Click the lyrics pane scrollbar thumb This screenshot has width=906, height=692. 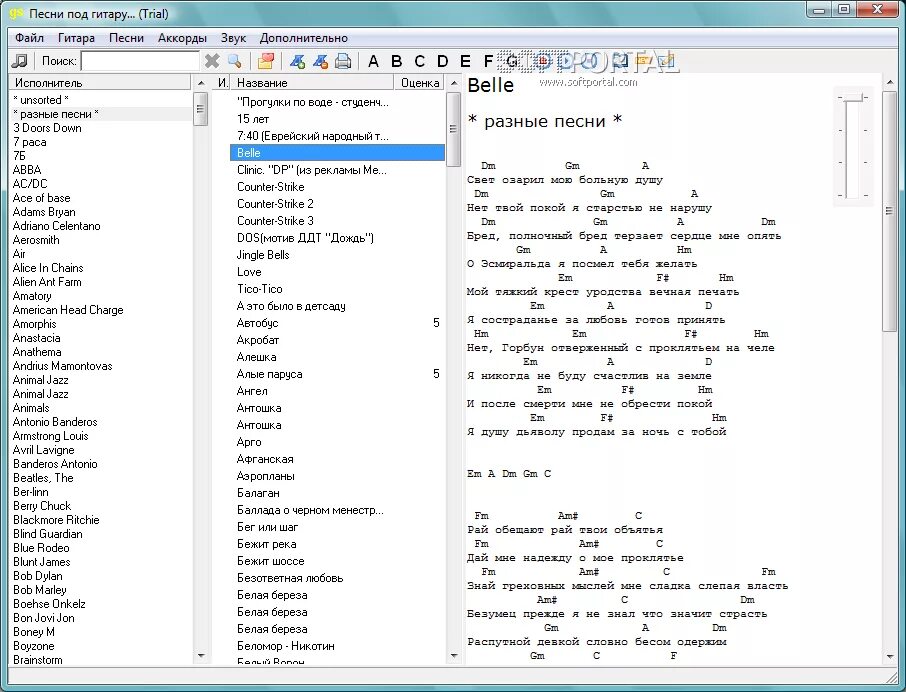889,211
